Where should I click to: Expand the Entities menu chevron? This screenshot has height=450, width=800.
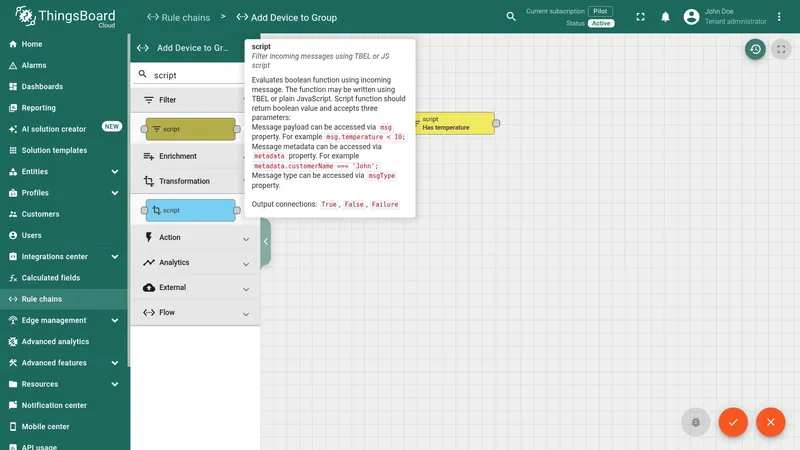click(115, 172)
